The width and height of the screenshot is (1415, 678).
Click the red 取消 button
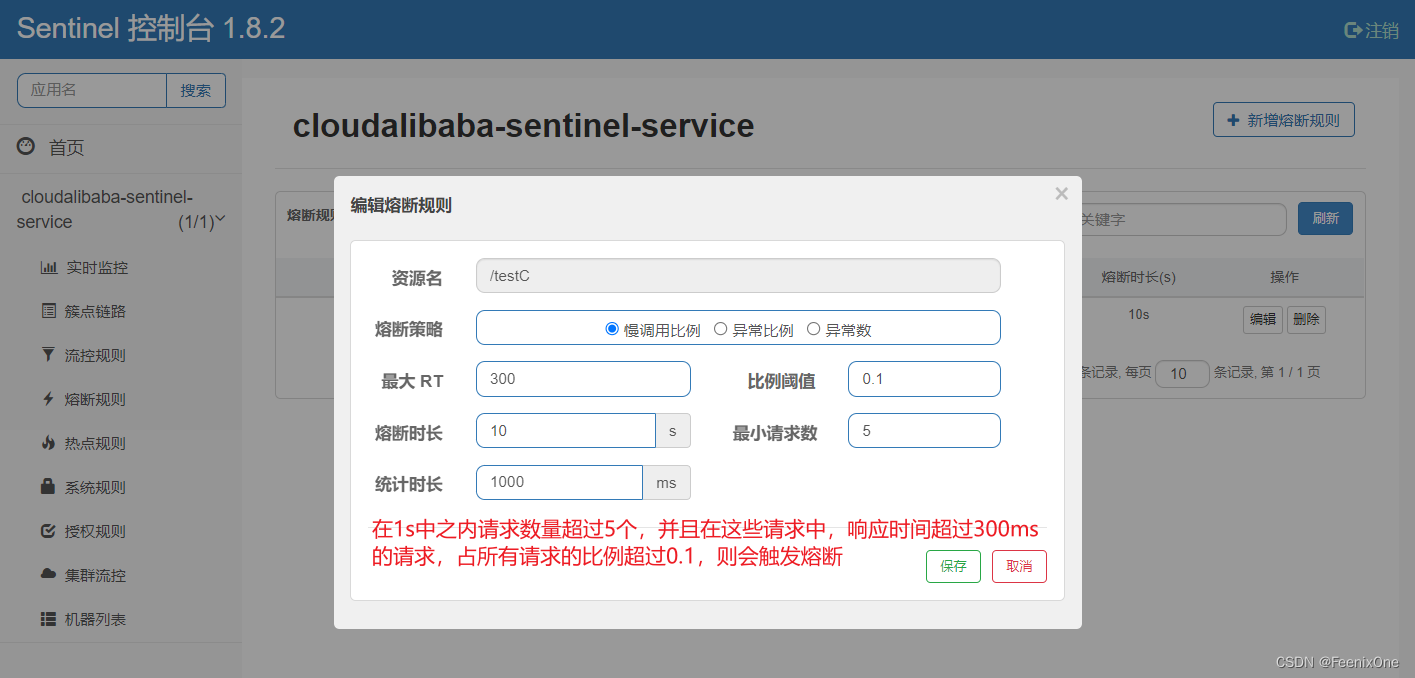pos(1019,566)
